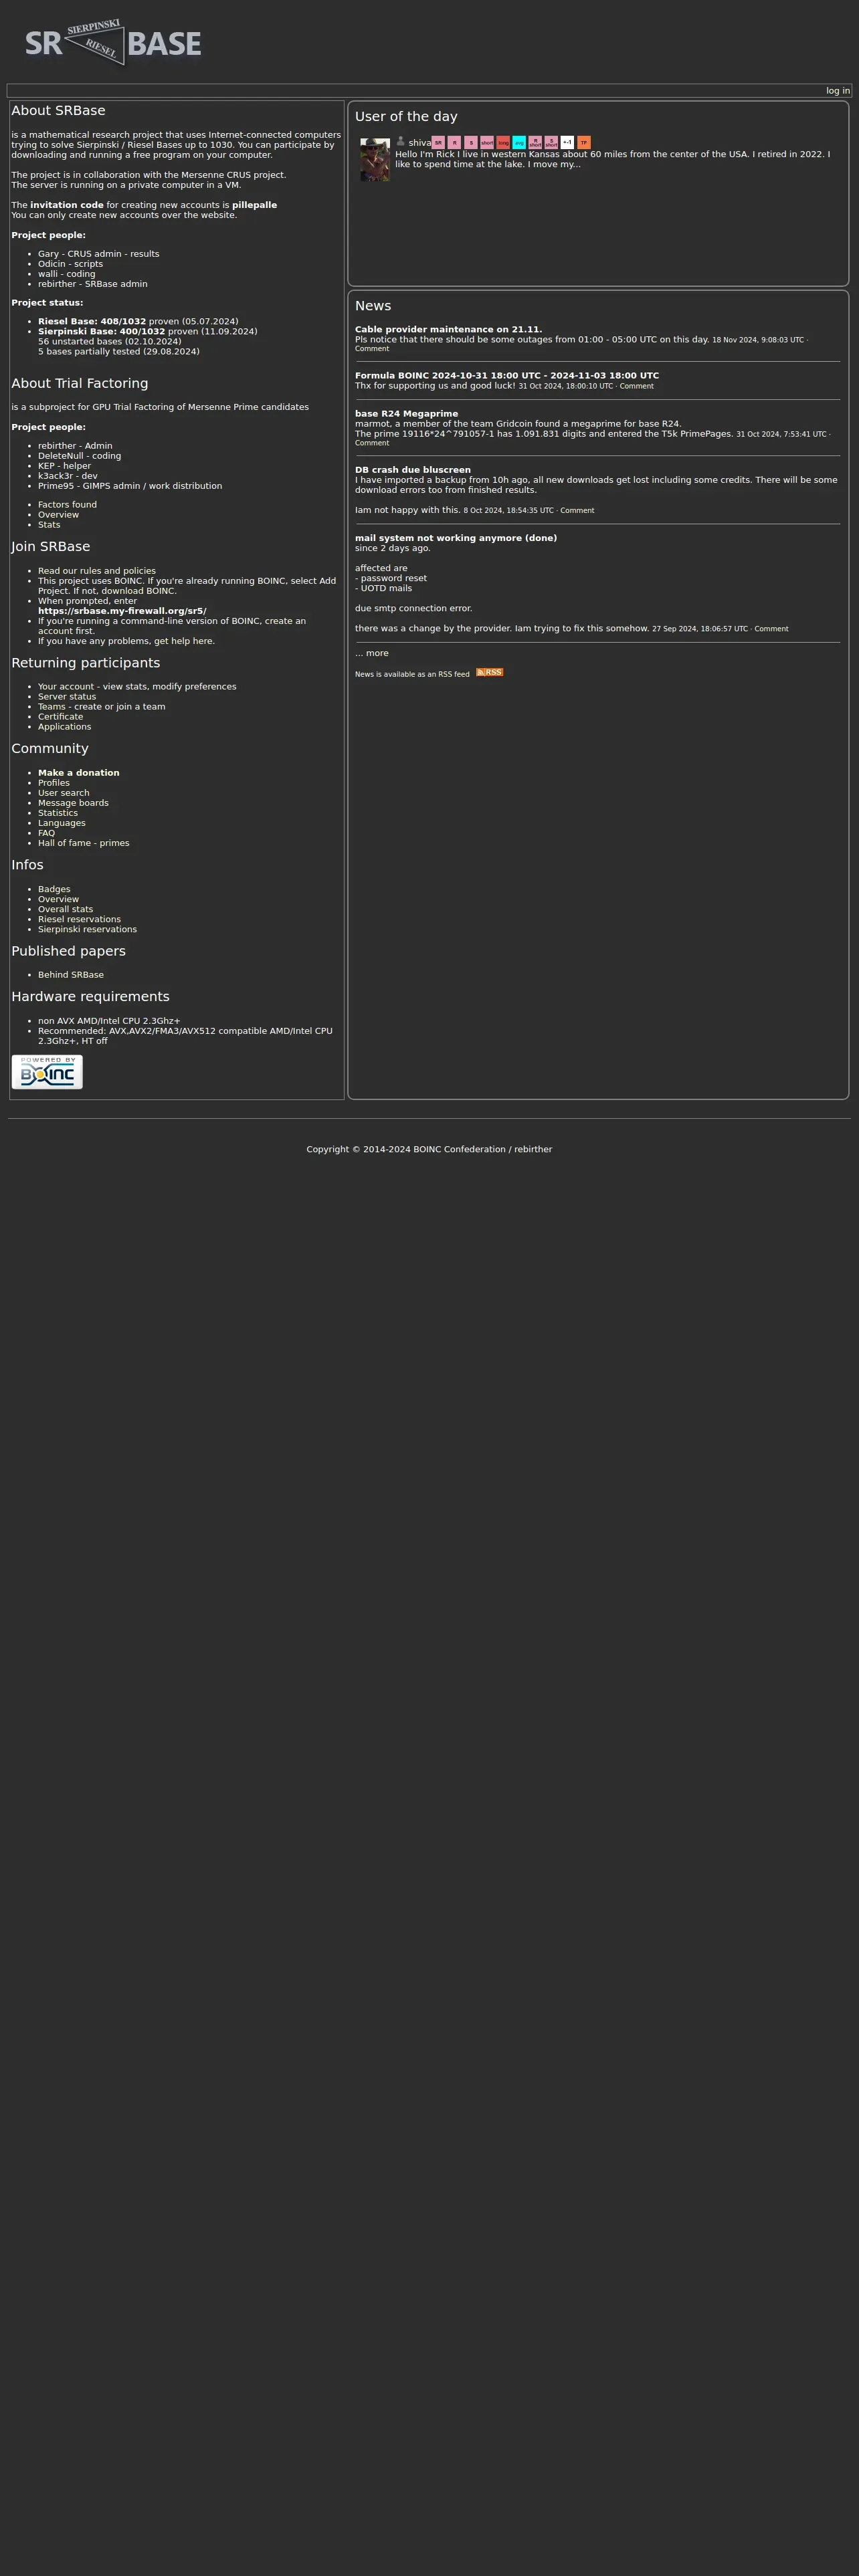
Task: Open the 'Behind SRBase' paper link
Action: point(71,975)
